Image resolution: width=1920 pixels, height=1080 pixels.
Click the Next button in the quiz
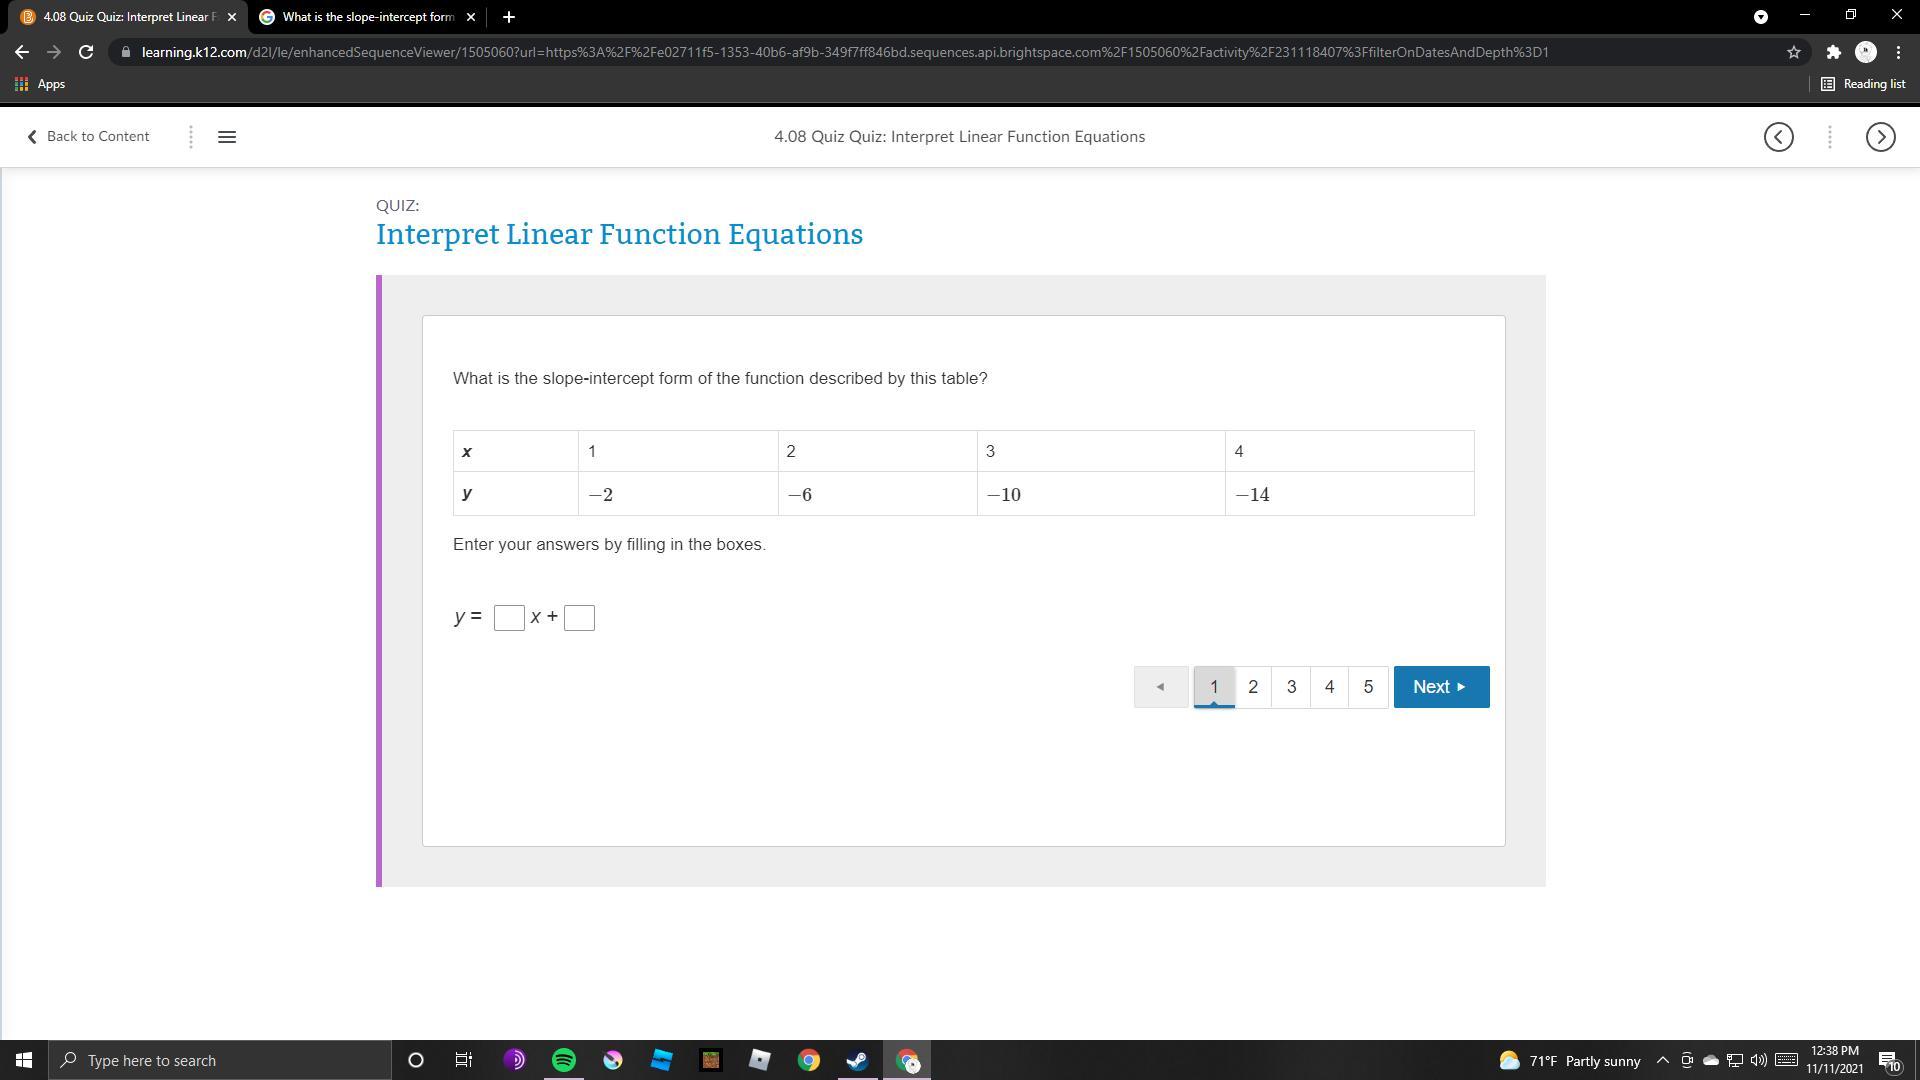1440,687
